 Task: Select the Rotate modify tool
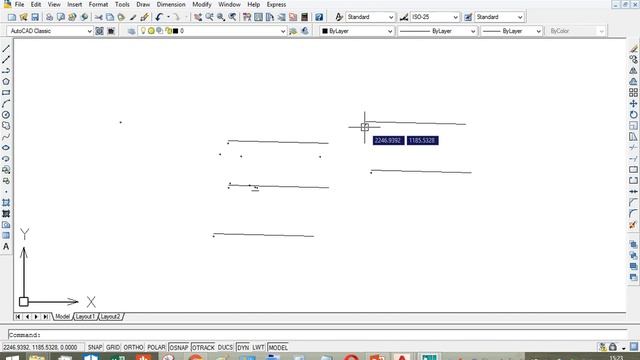633,115
